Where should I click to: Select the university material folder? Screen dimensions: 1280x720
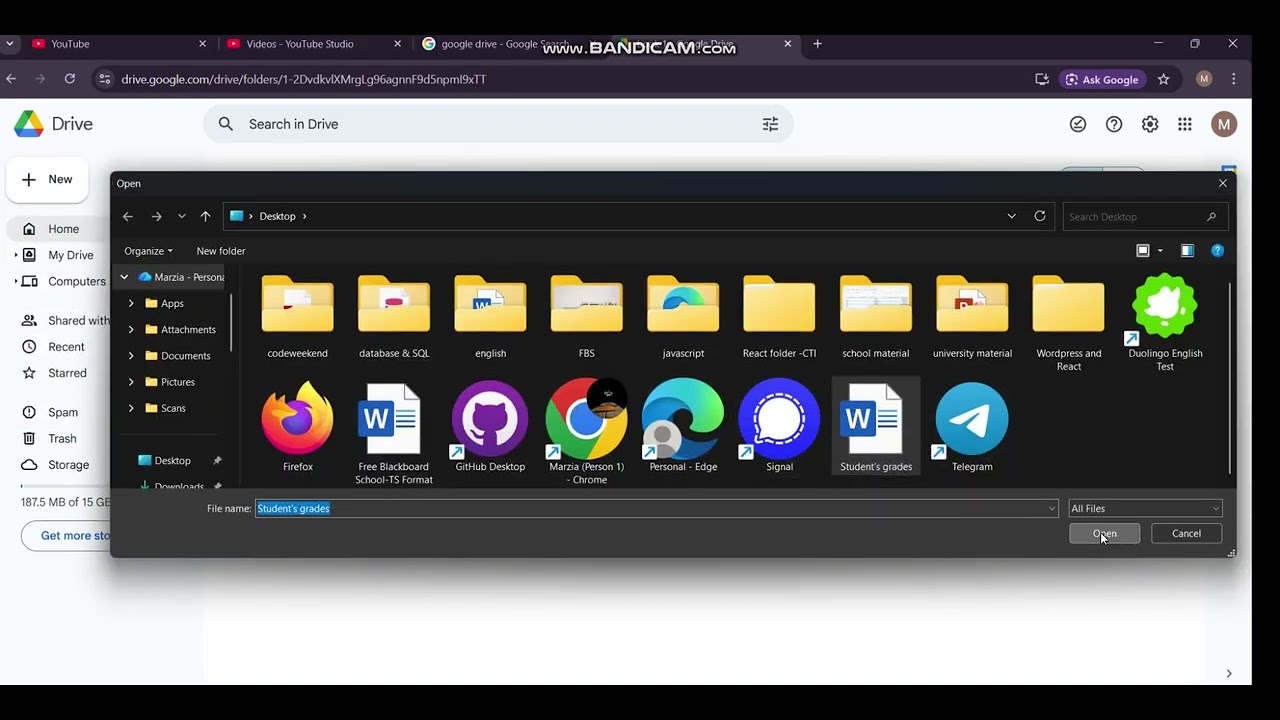click(972, 317)
